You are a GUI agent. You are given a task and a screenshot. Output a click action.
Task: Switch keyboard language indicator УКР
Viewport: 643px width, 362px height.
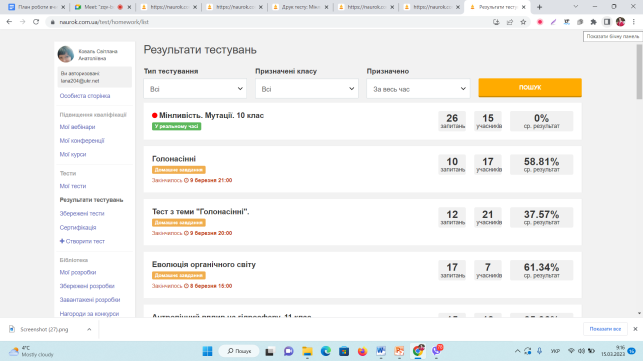(x=555, y=351)
